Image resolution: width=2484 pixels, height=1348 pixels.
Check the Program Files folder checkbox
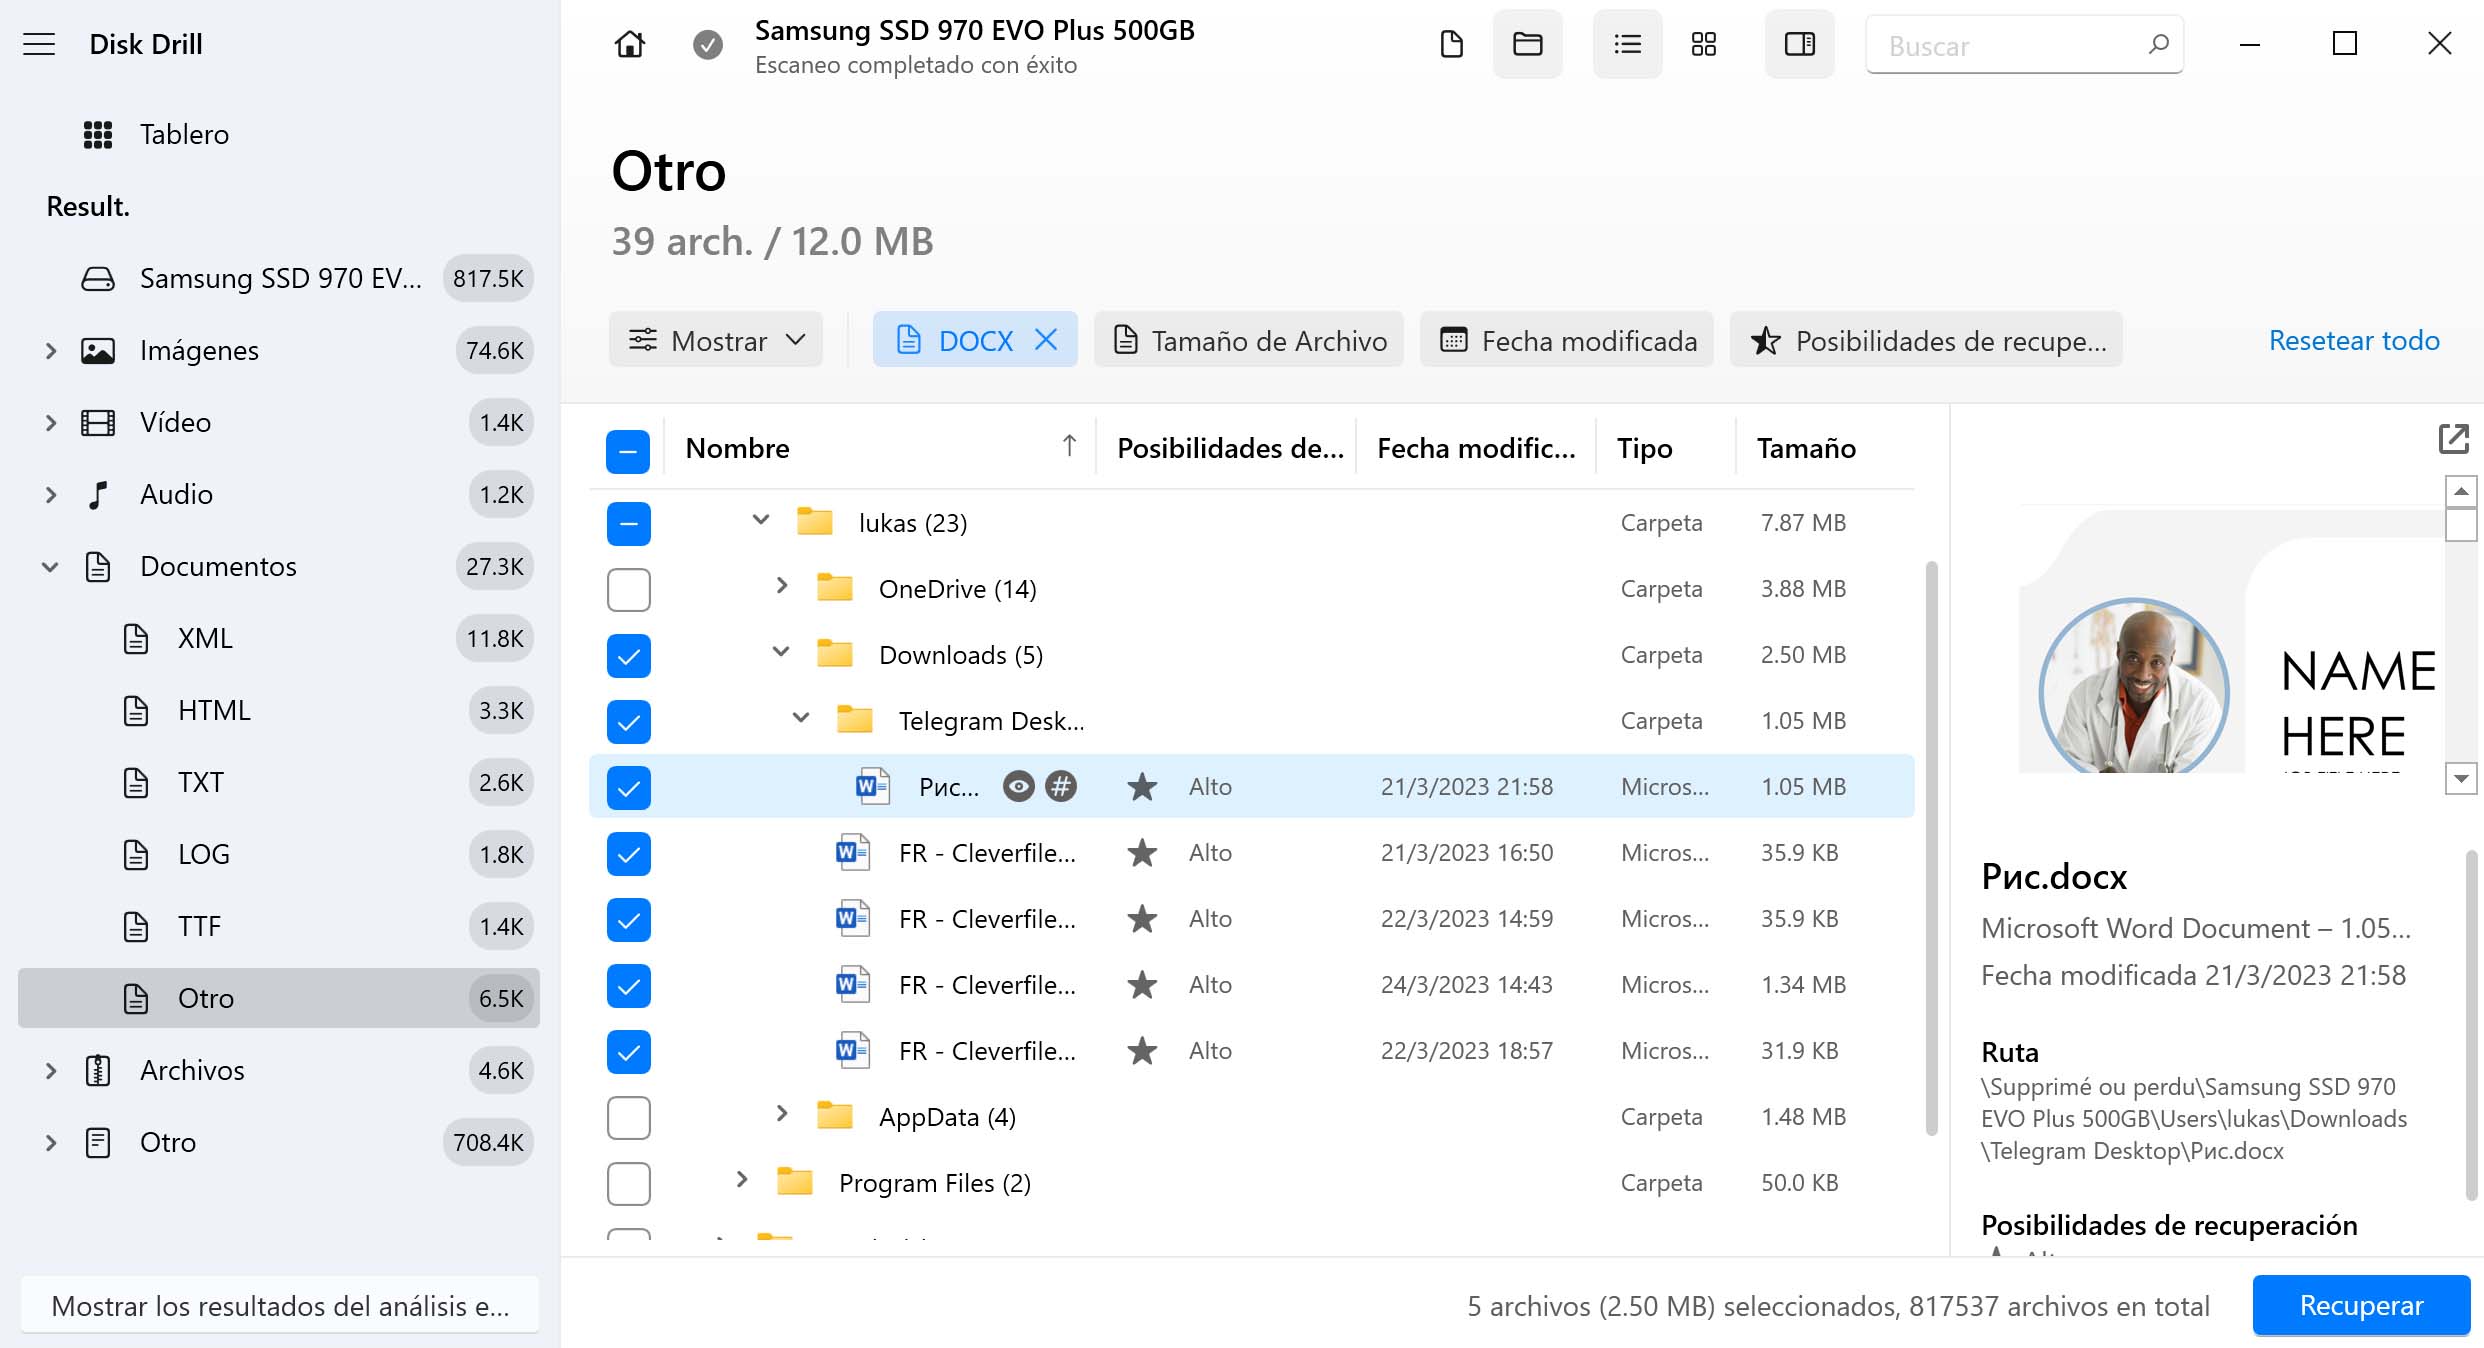pos(628,1183)
